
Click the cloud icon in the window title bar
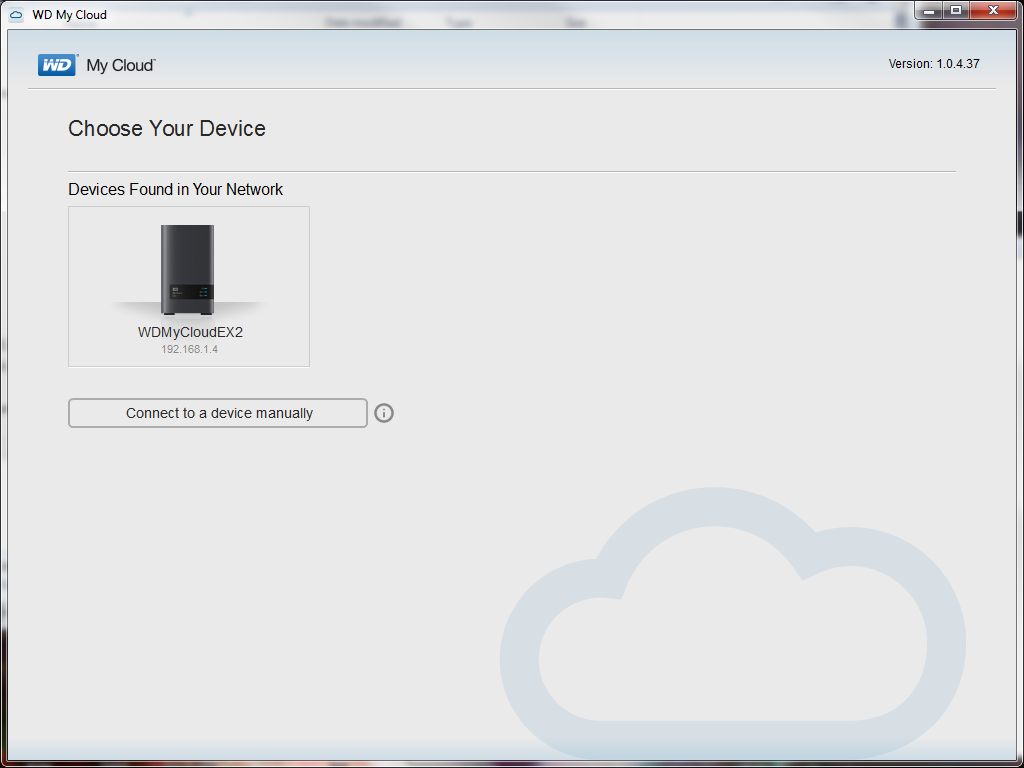click(x=16, y=14)
